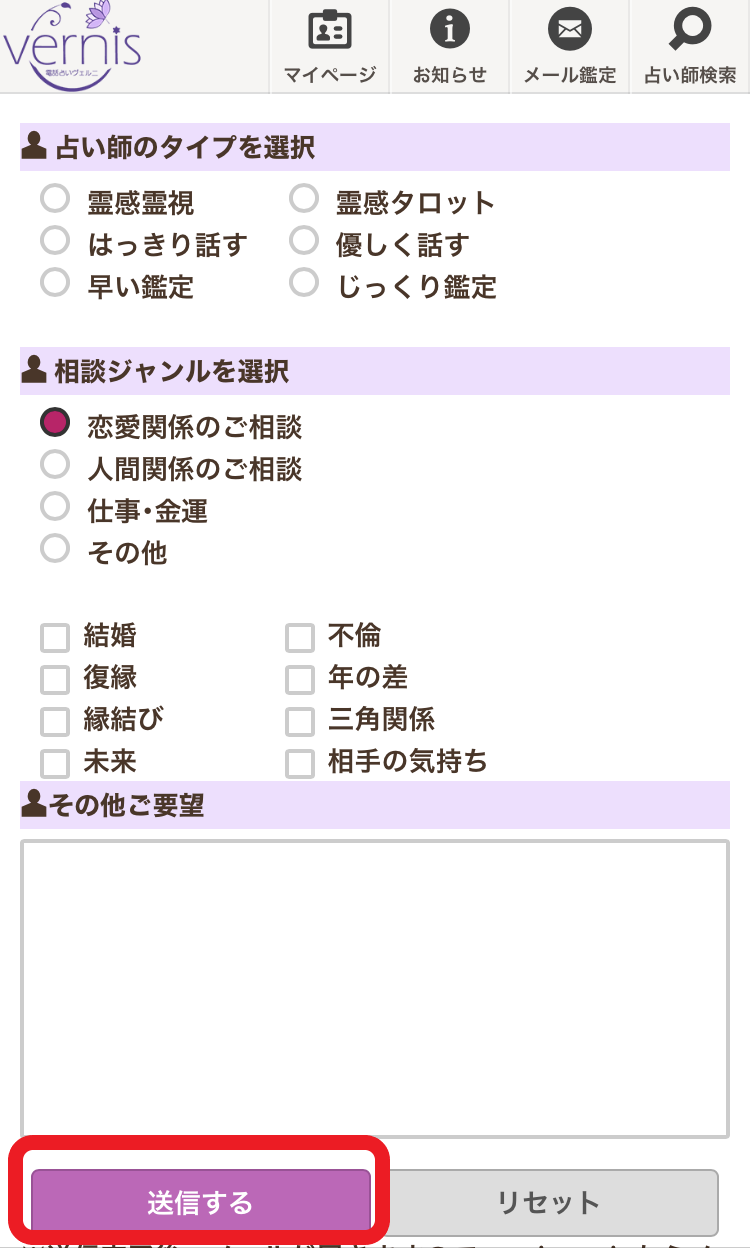The height and width of the screenshot is (1248, 750).
Task: Select 霊感霊視 radio button
Action: (x=55, y=199)
